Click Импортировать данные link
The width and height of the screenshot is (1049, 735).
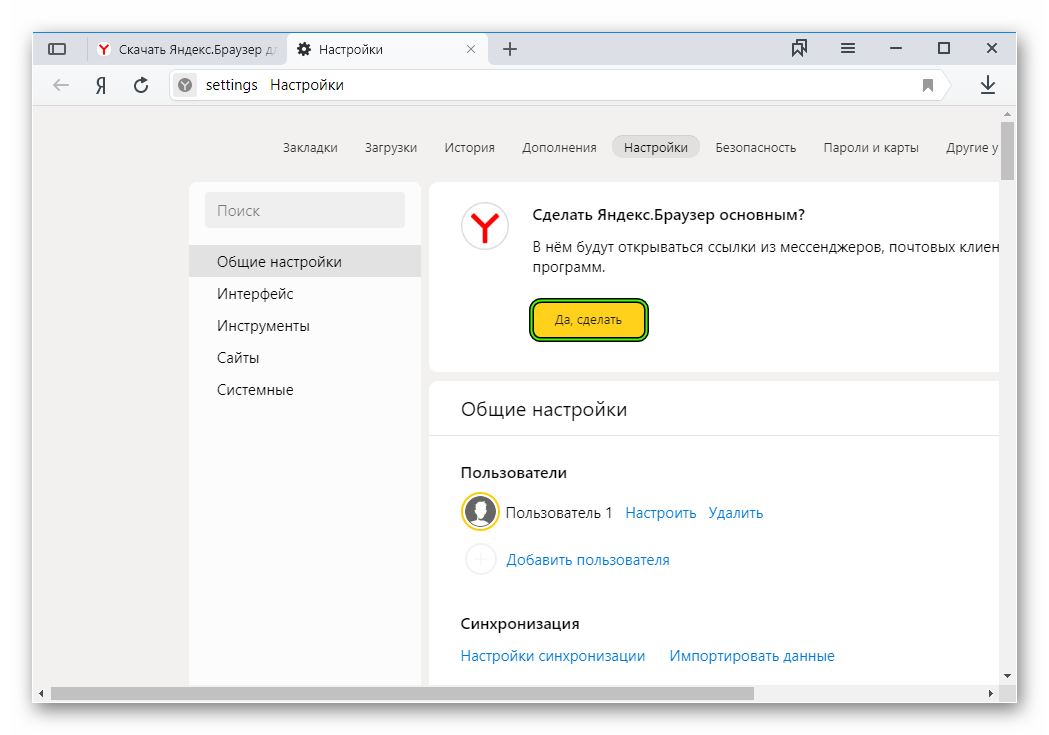(x=752, y=656)
